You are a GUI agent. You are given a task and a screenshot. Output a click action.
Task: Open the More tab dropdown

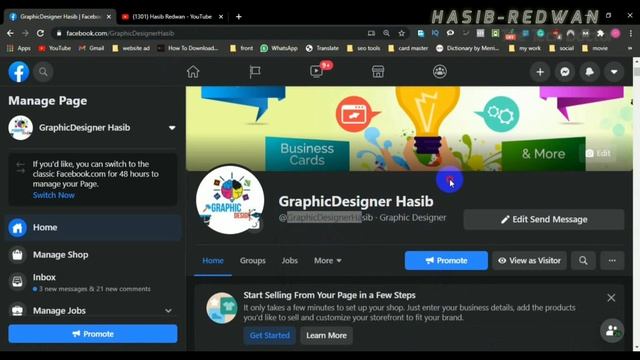328,260
